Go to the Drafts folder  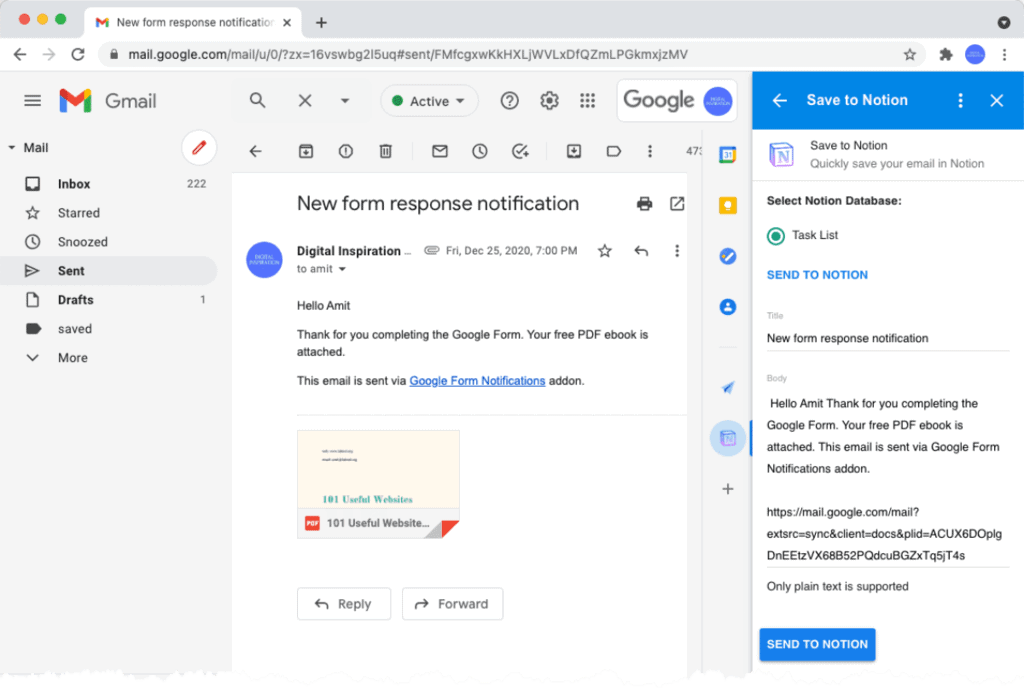pos(75,300)
